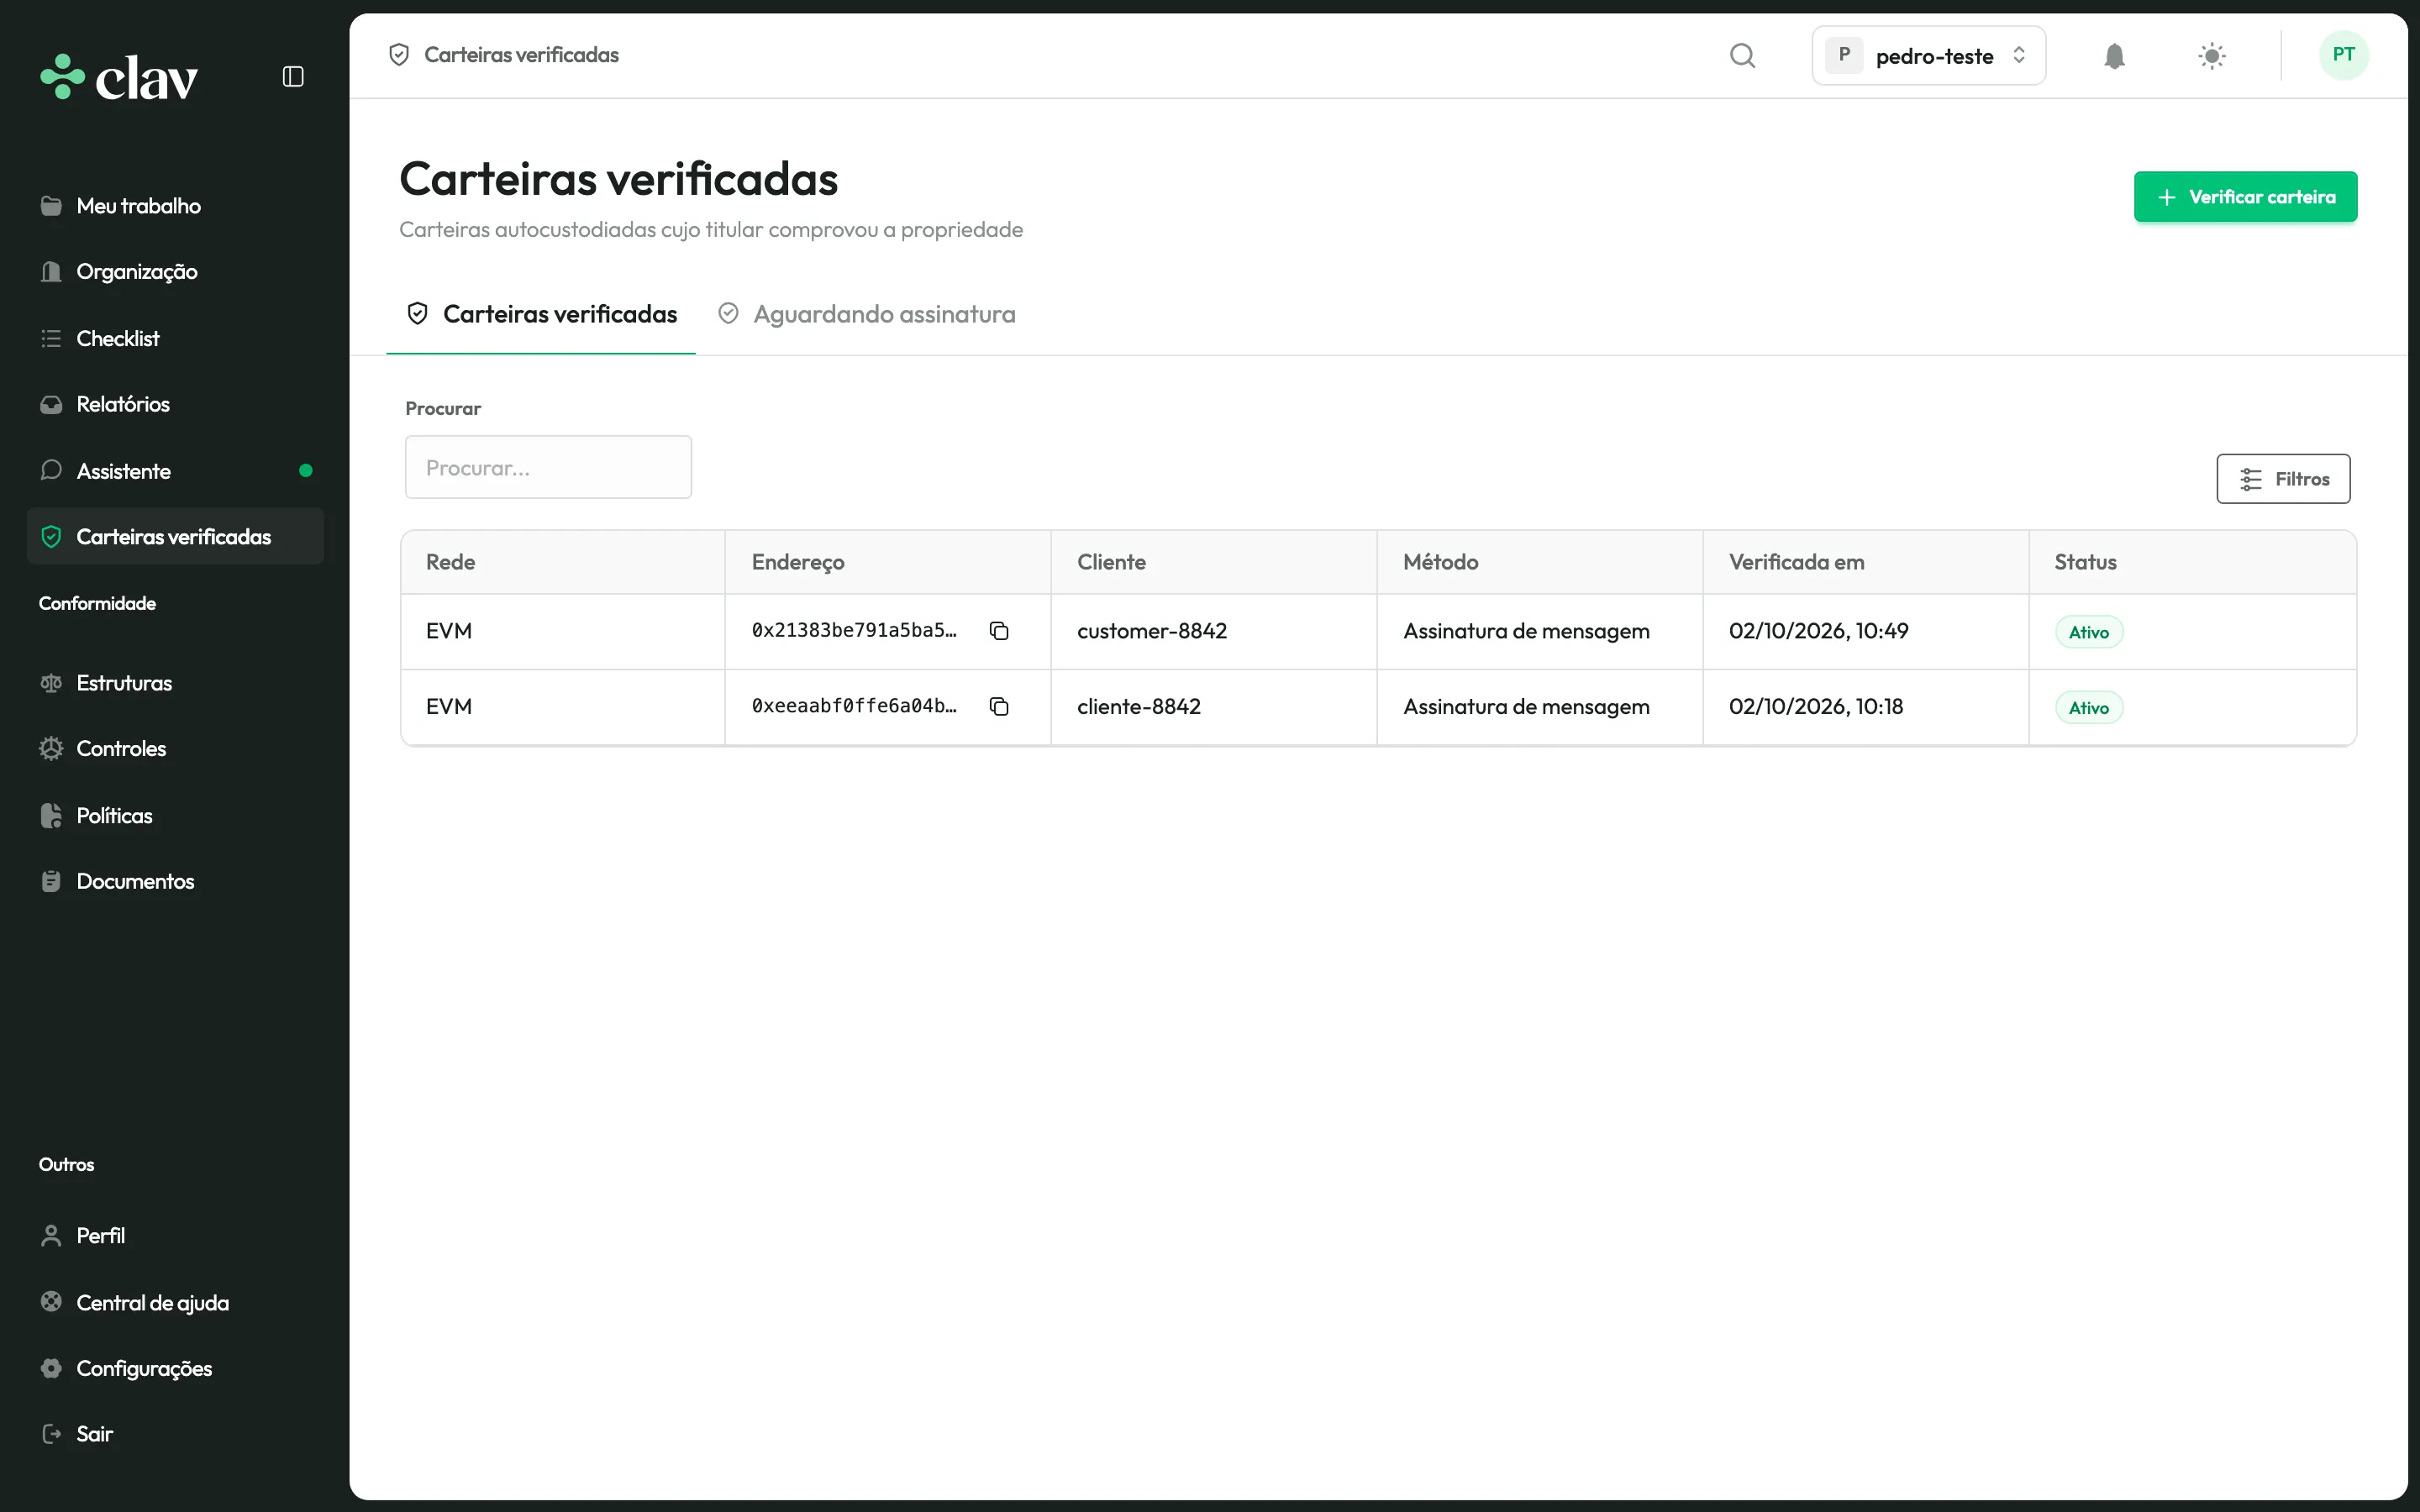This screenshot has width=2420, height=1512.
Task: Open Central de ajuda
Action: tap(176, 1303)
